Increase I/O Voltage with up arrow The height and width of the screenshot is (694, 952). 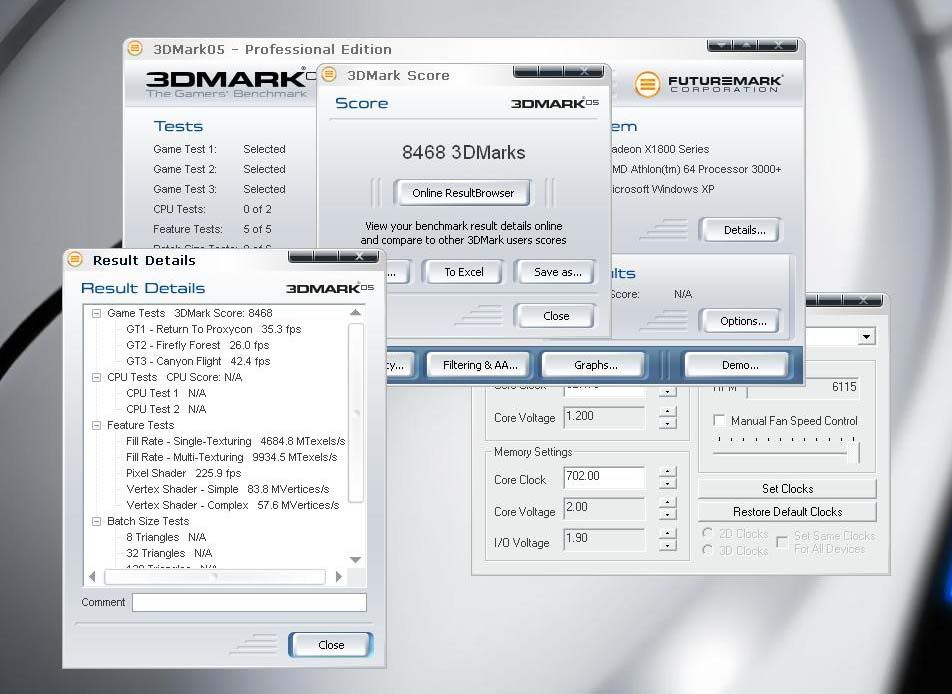(668, 533)
